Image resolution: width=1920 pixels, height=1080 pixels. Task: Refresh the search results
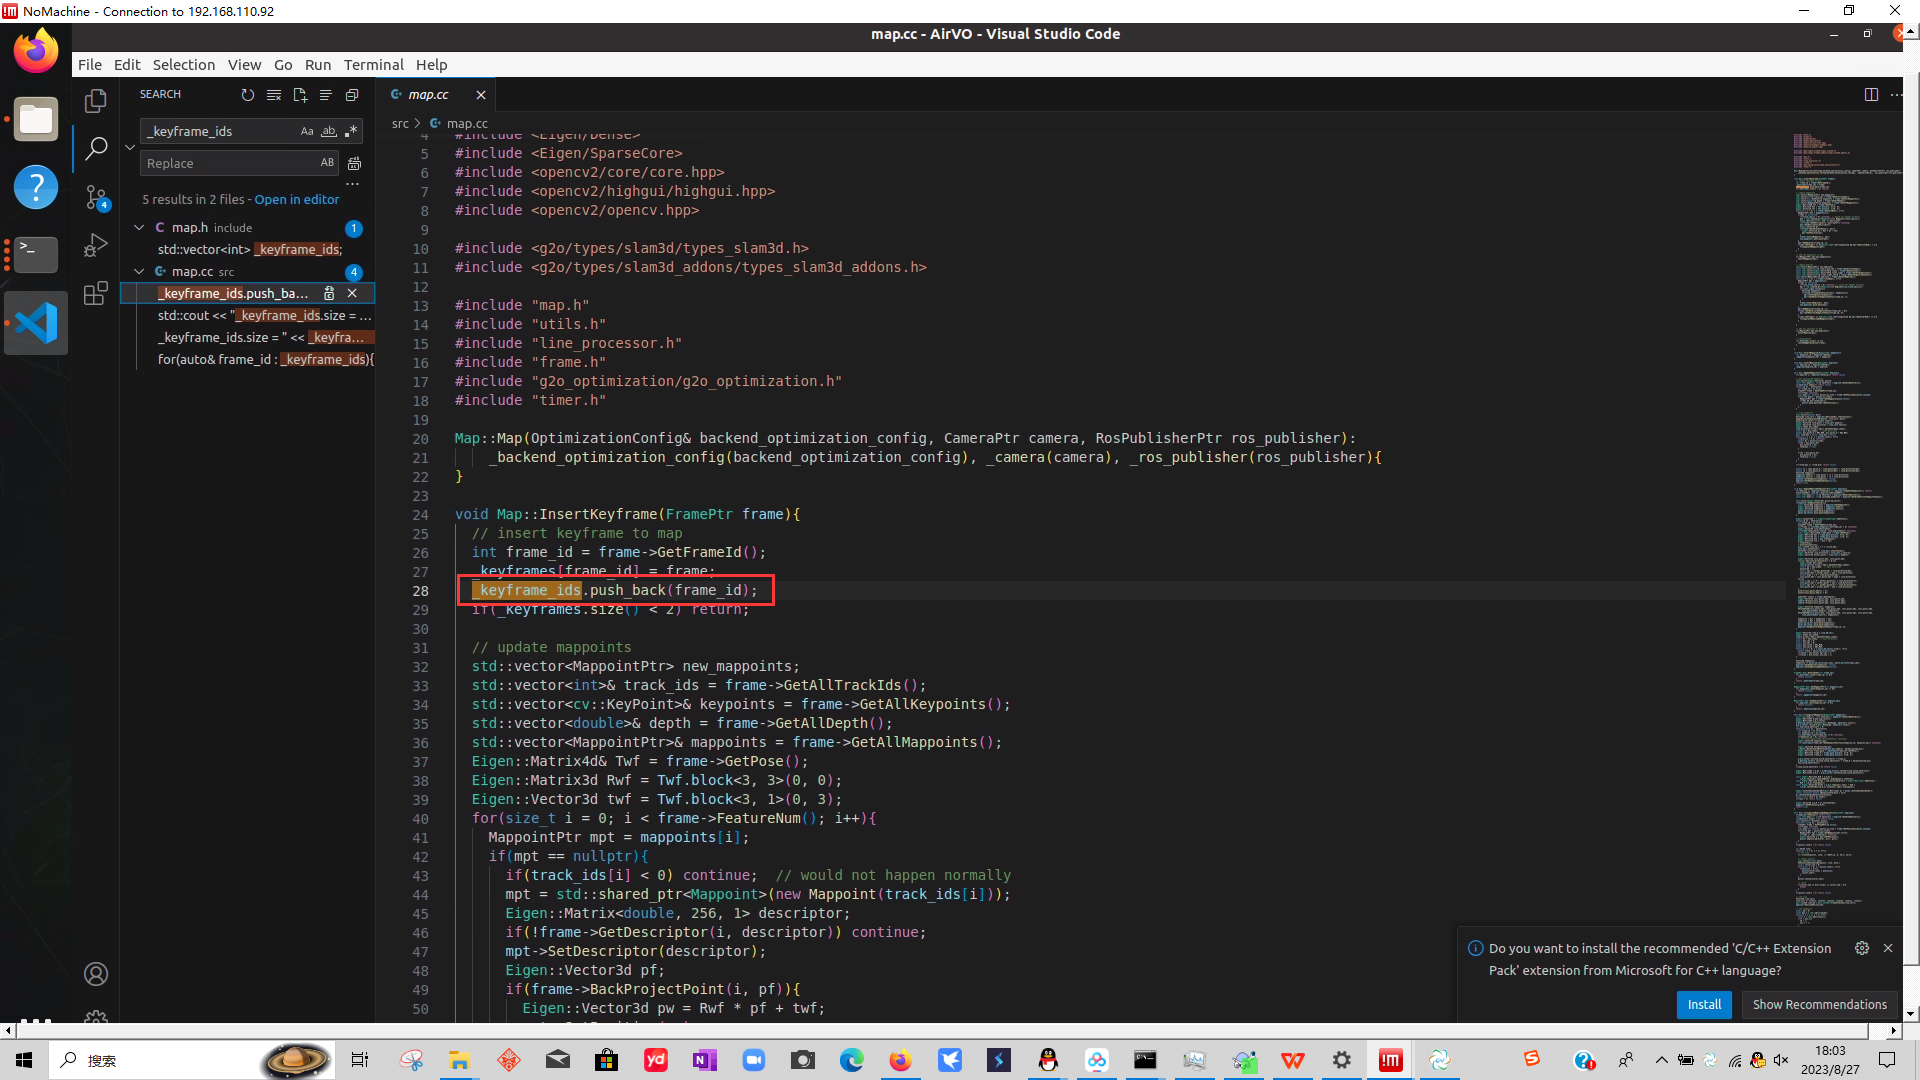click(x=248, y=95)
